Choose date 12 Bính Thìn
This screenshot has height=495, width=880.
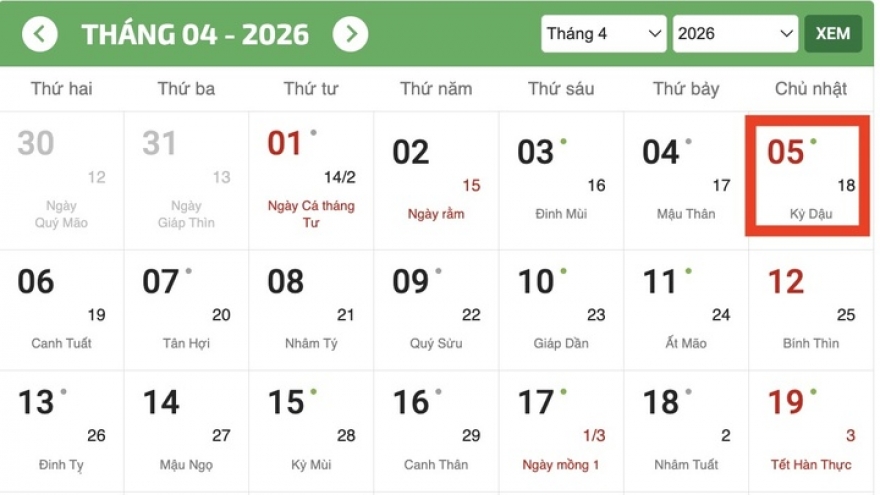(x=811, y=310)
